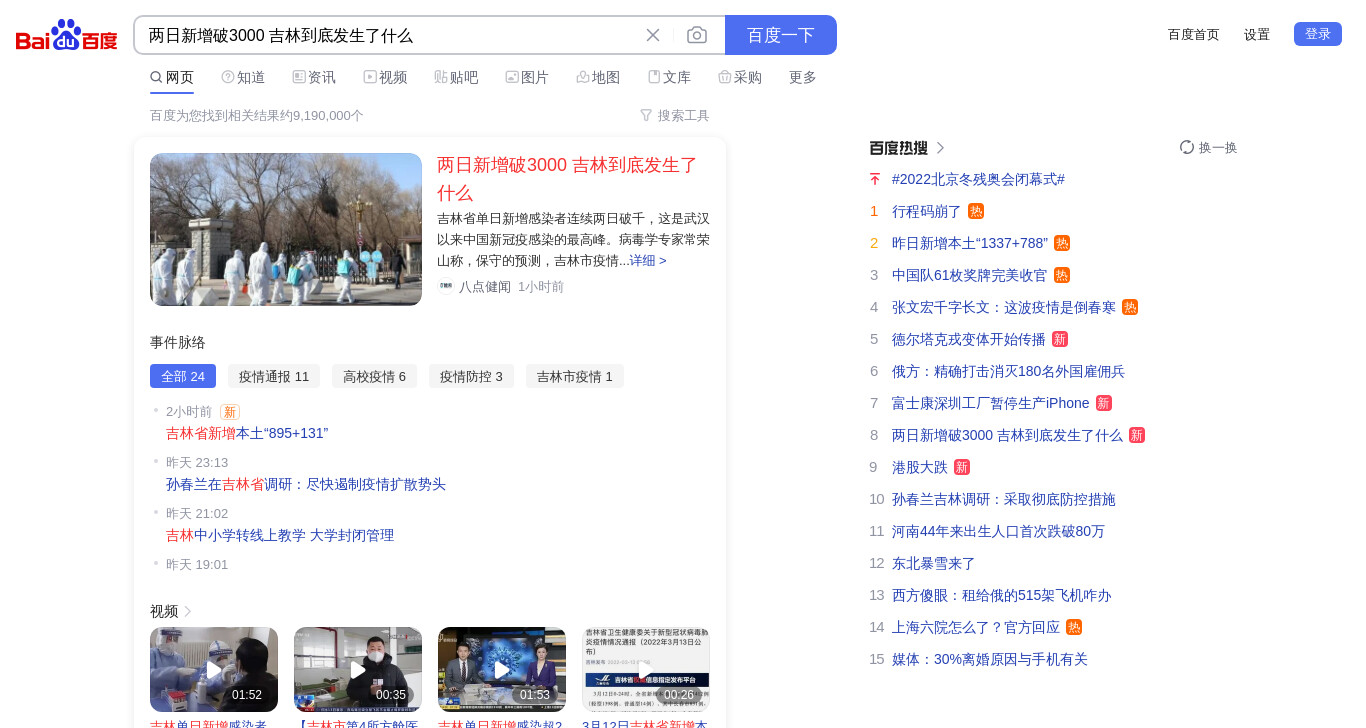1366x728 pixels.
Task: Open source 八点健闻
Action: click(x=485, y=286)
